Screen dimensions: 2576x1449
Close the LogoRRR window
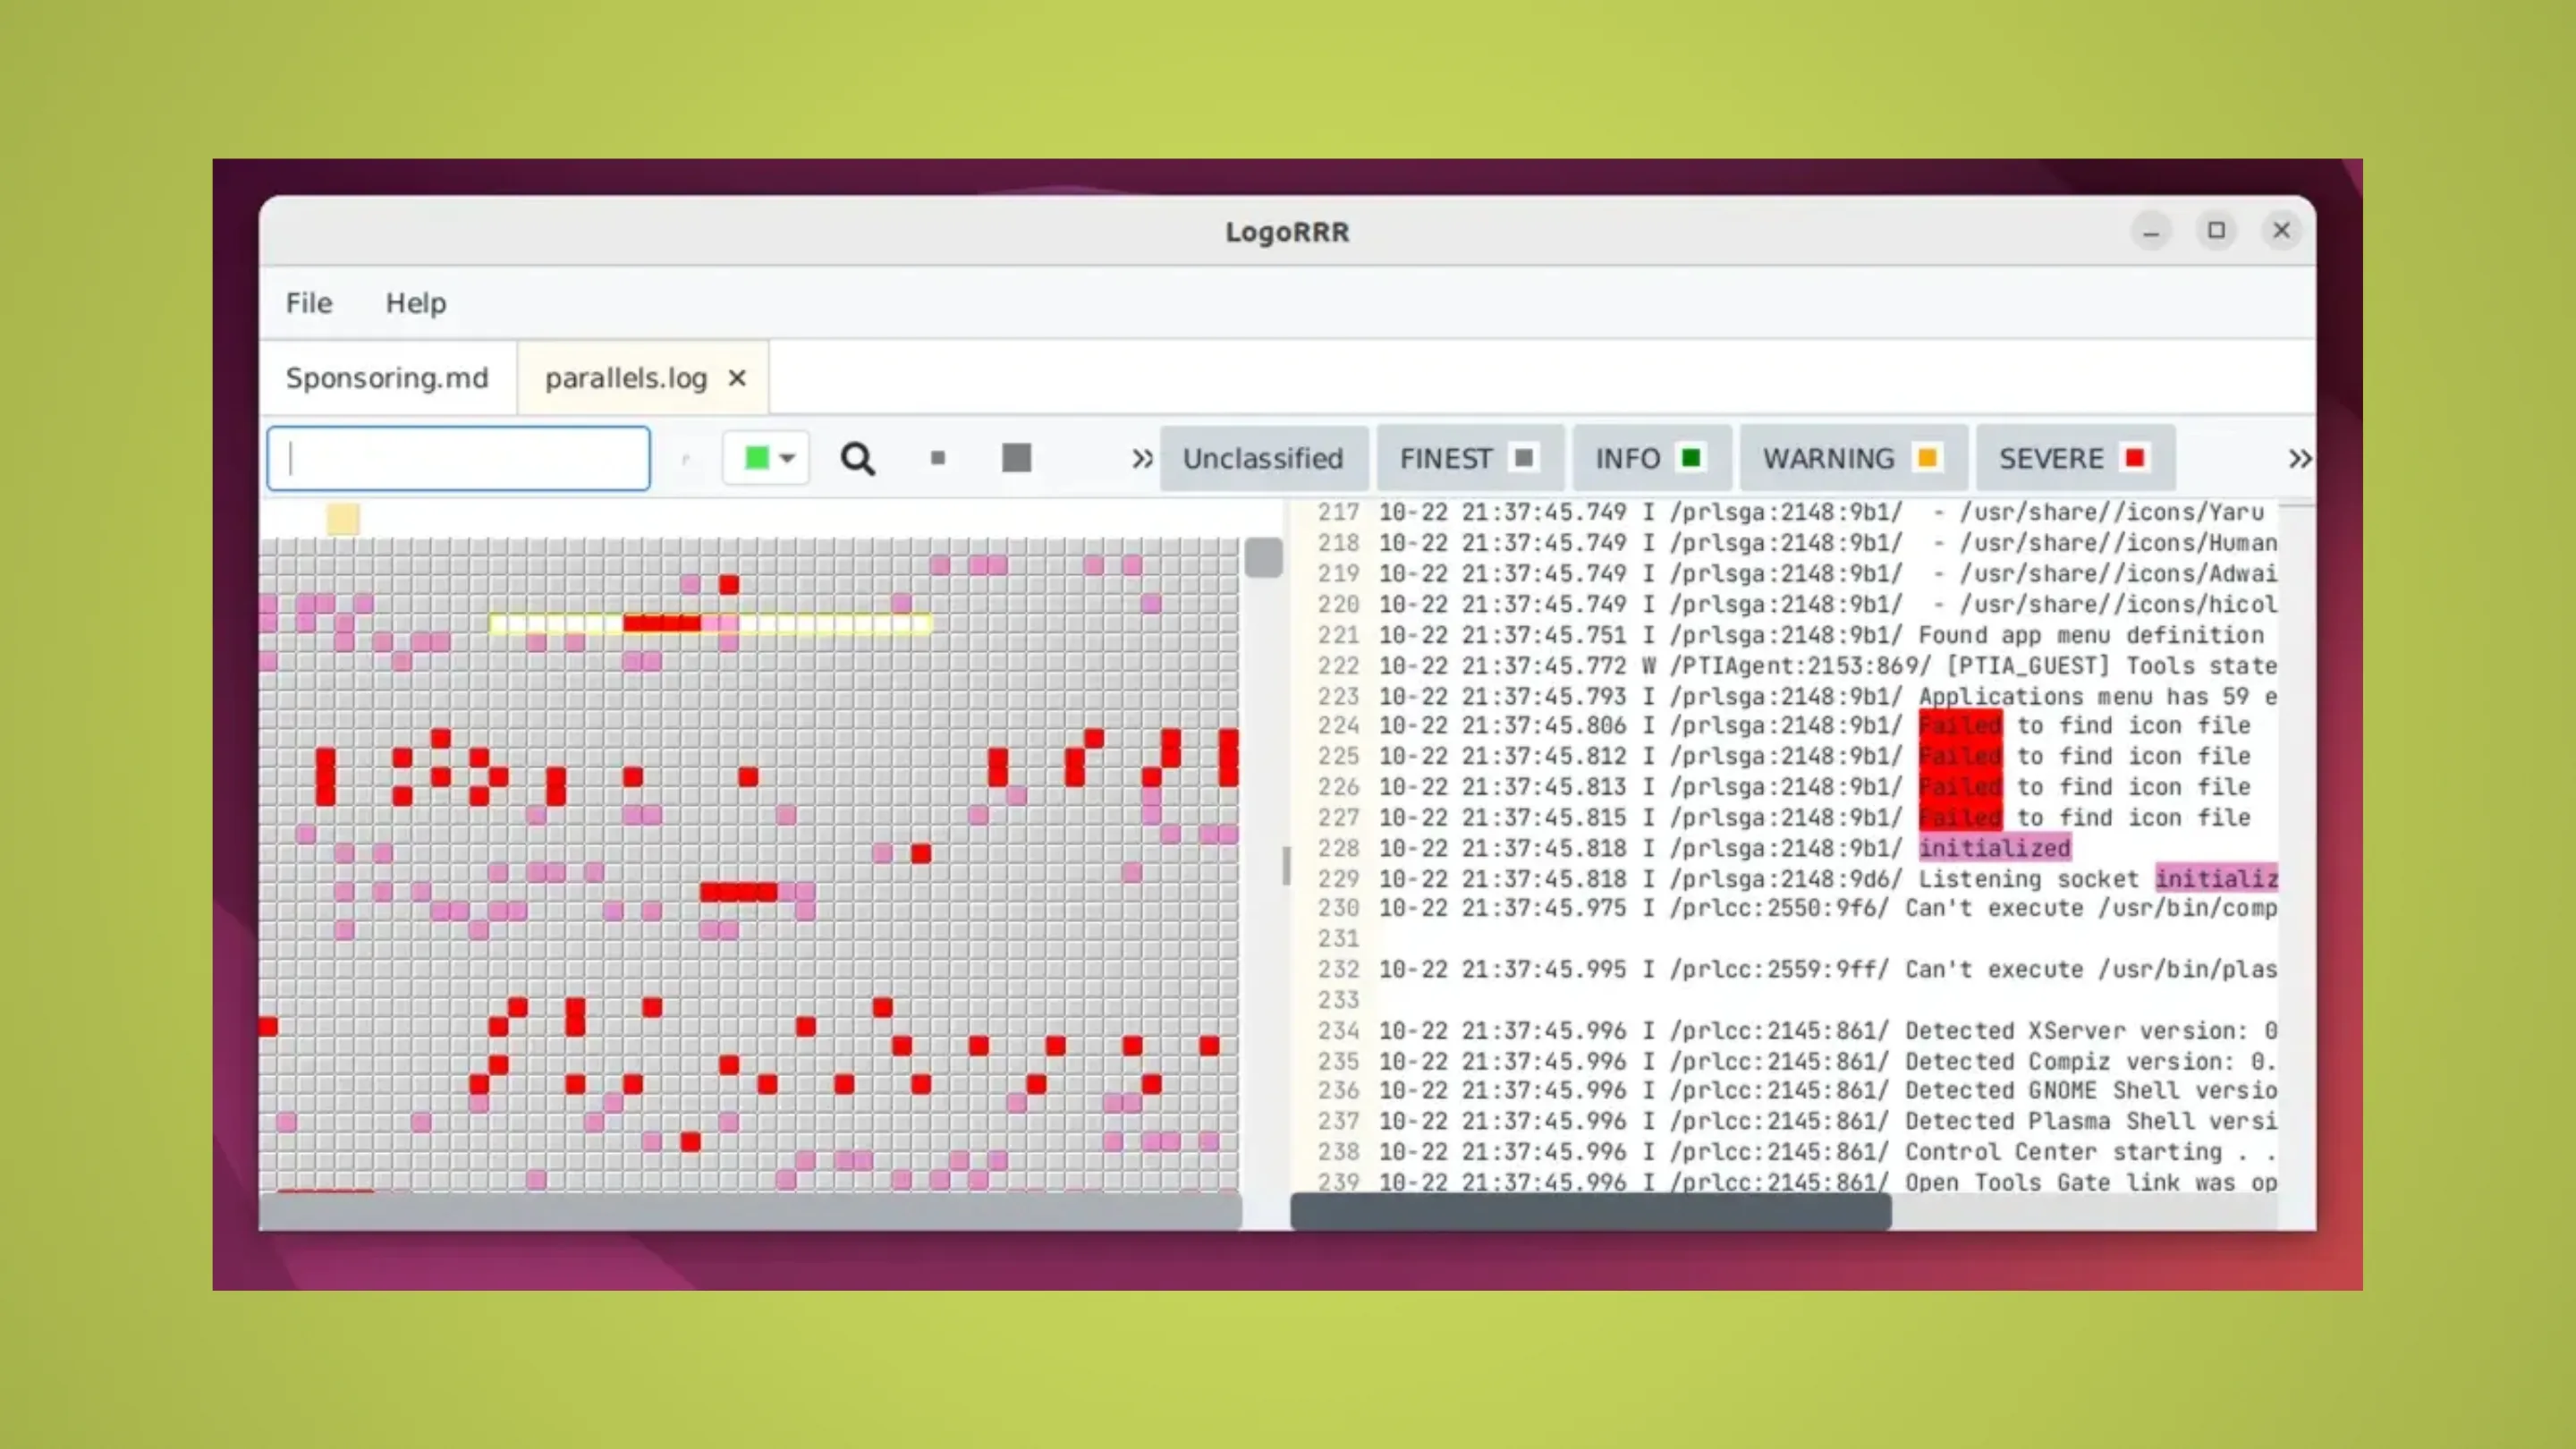[x=2281, y=231]
